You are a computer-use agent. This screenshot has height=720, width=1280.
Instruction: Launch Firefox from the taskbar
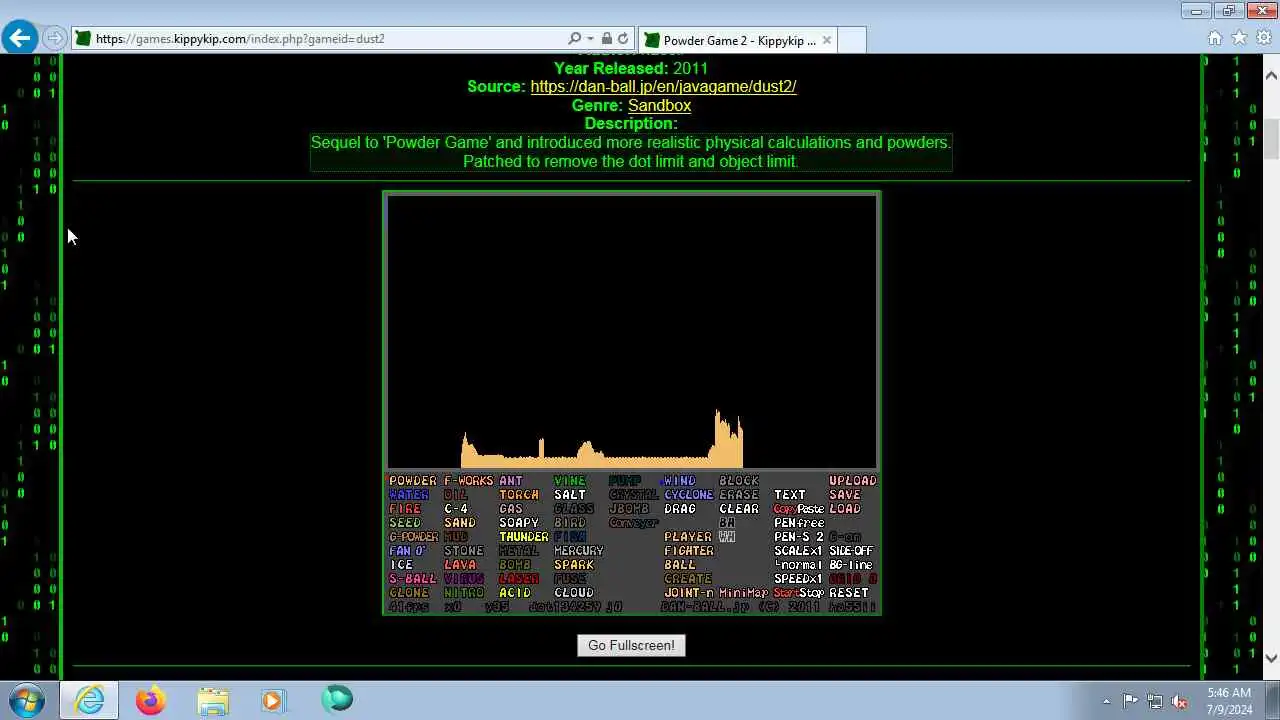151,700
